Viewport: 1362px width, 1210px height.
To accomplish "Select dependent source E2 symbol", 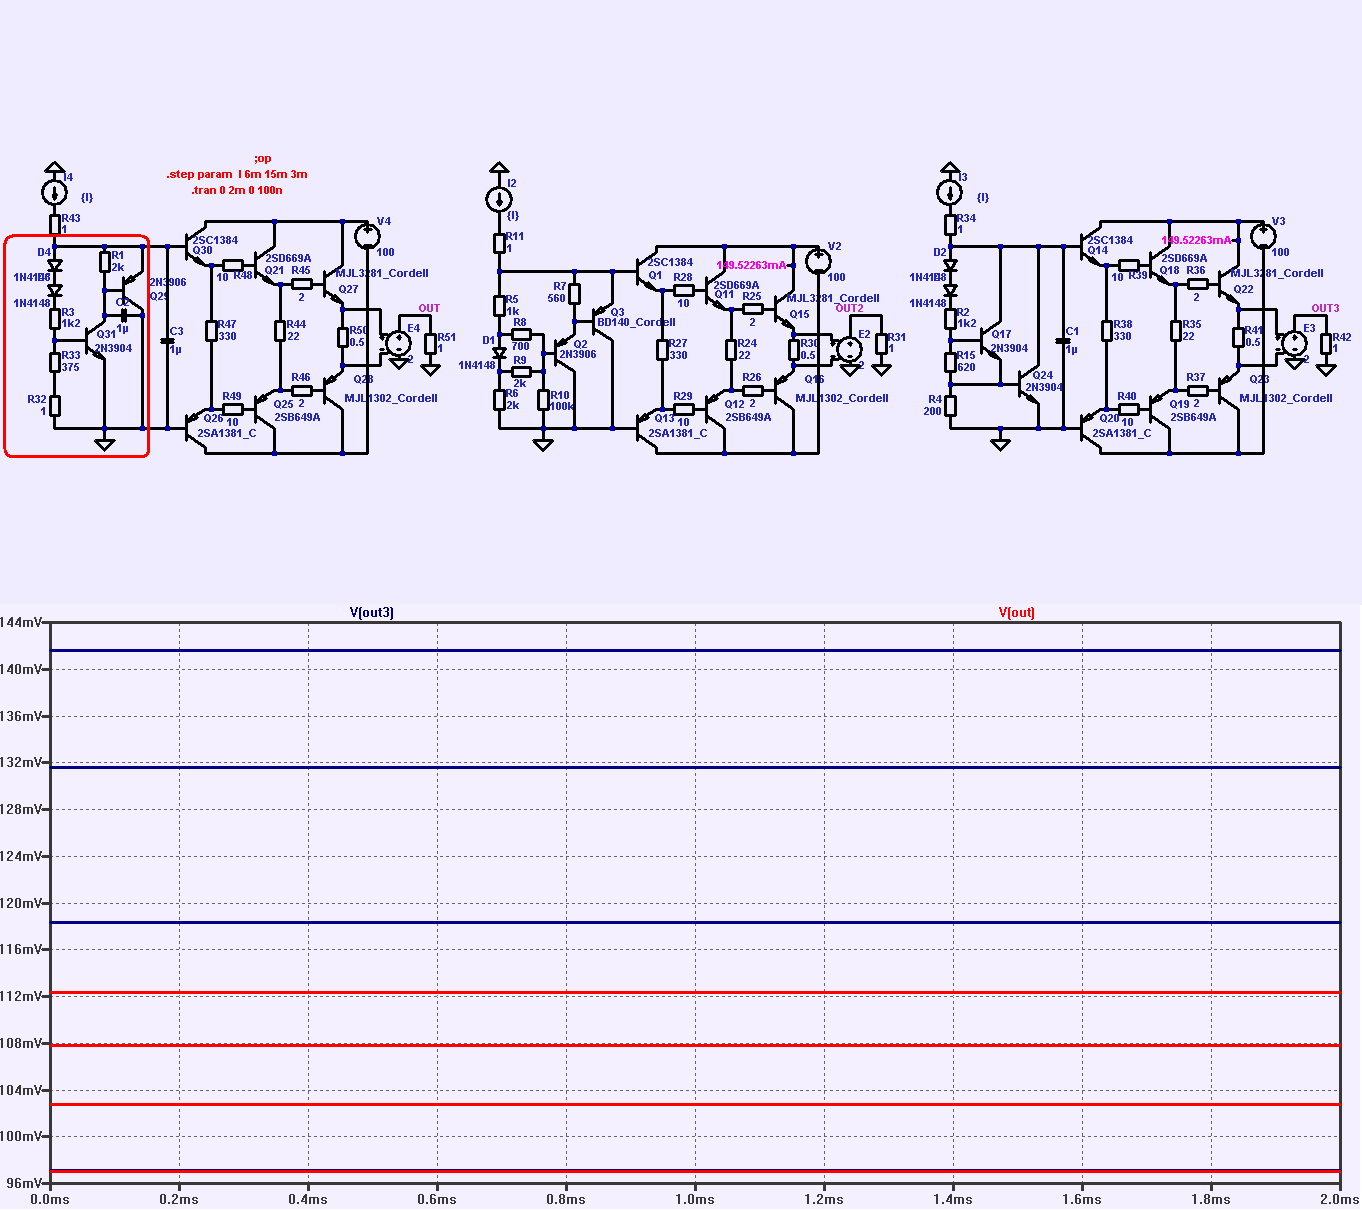I will coord(849,349).
